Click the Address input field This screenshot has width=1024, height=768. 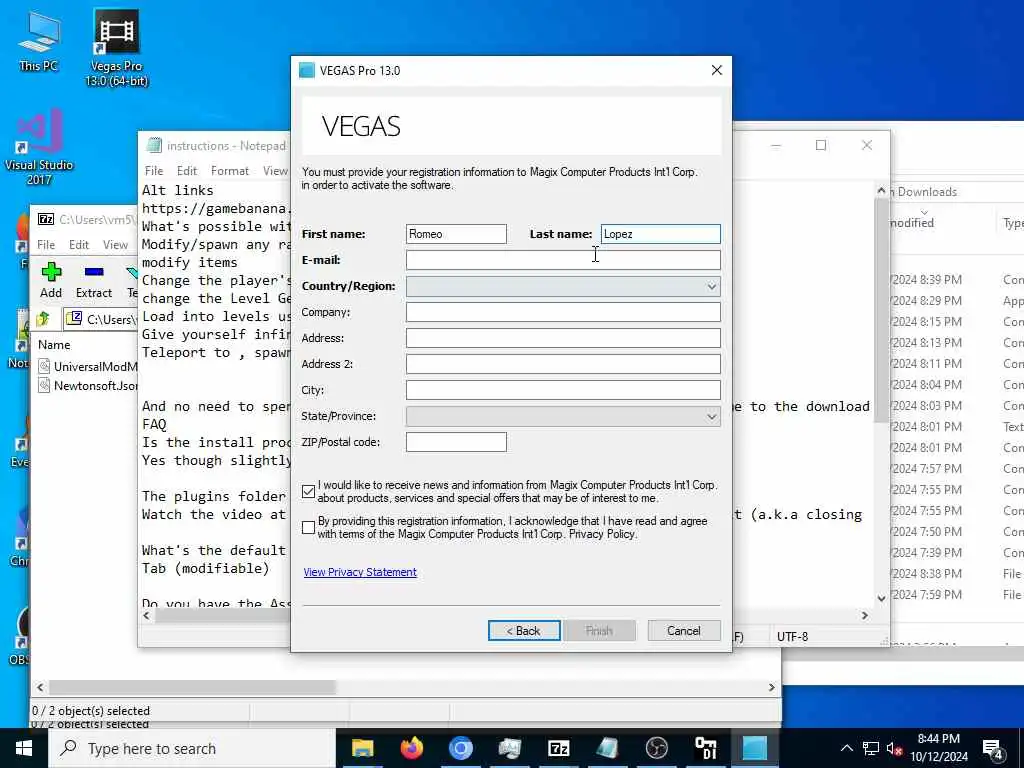point(563,338)
